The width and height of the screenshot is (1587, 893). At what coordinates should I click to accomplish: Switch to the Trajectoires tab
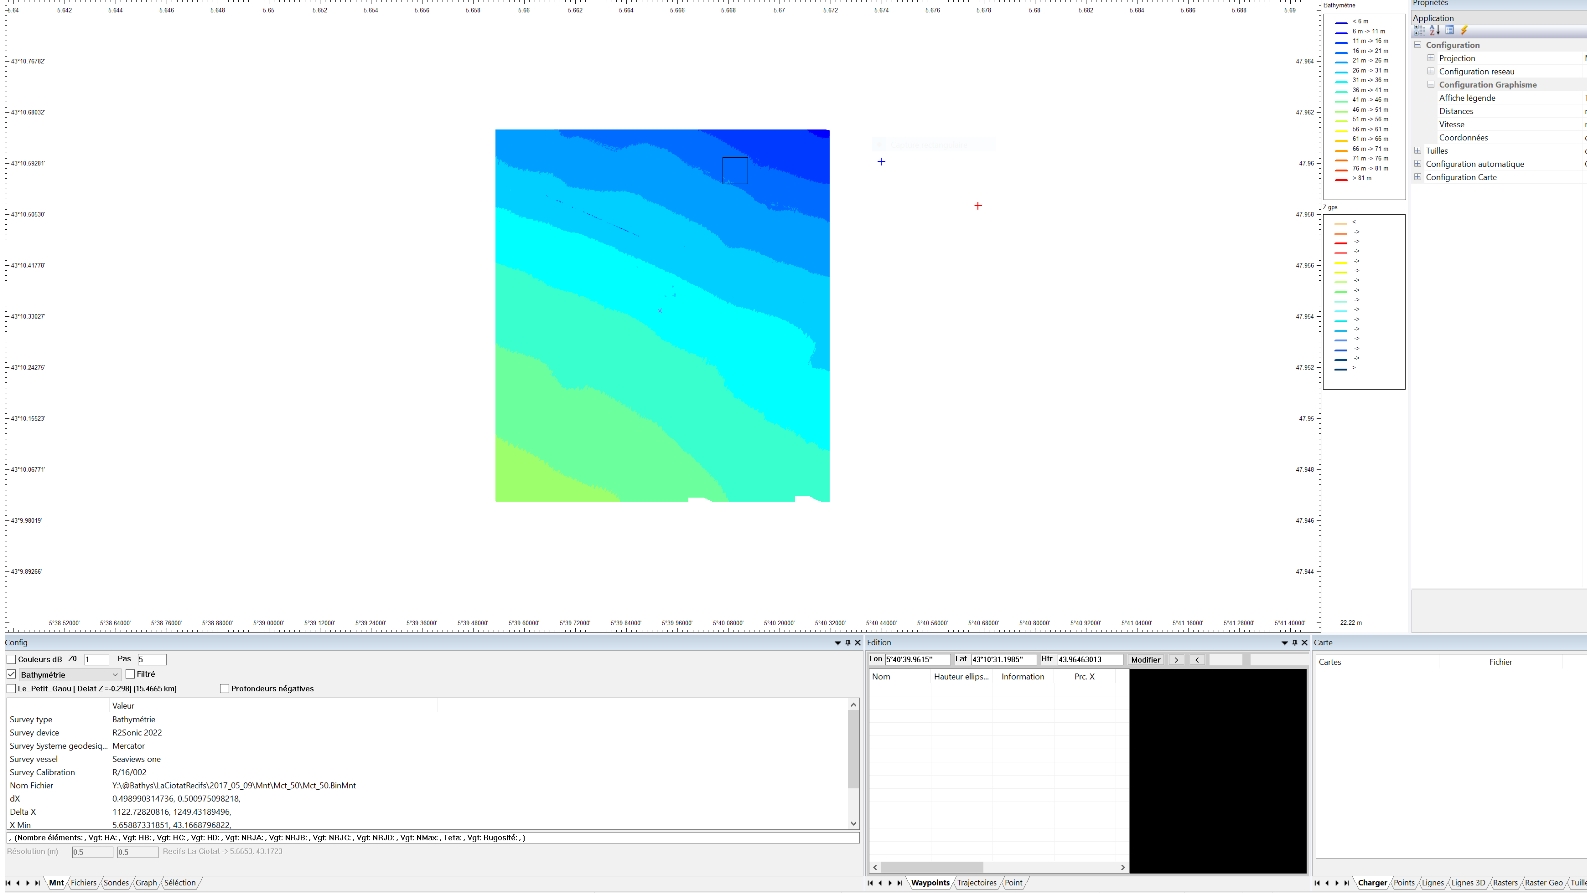click(x=977, y=883)
